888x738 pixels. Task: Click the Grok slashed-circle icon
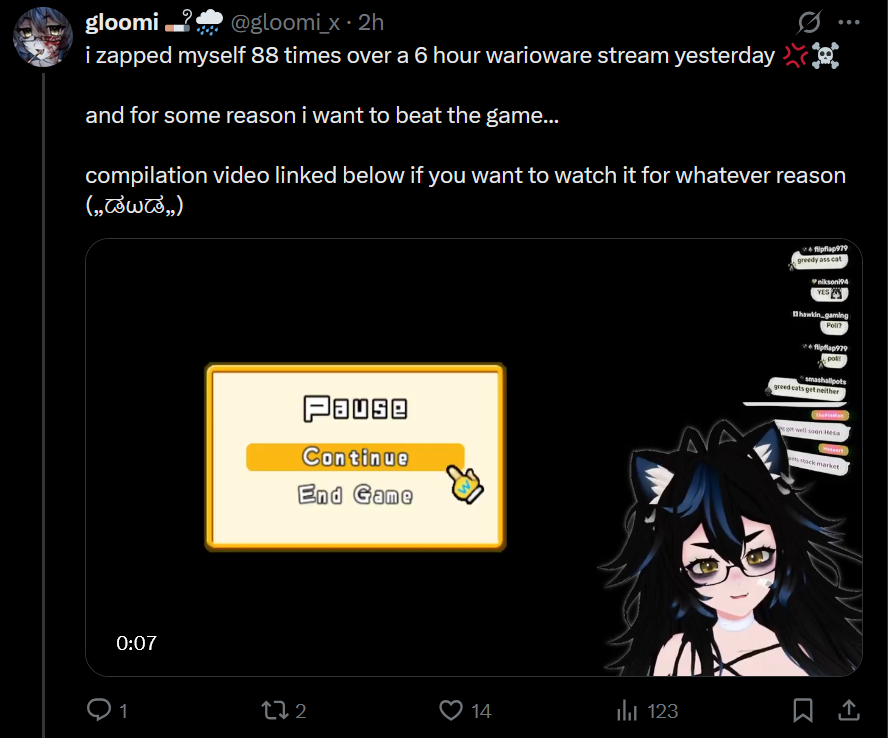[809, 22]
